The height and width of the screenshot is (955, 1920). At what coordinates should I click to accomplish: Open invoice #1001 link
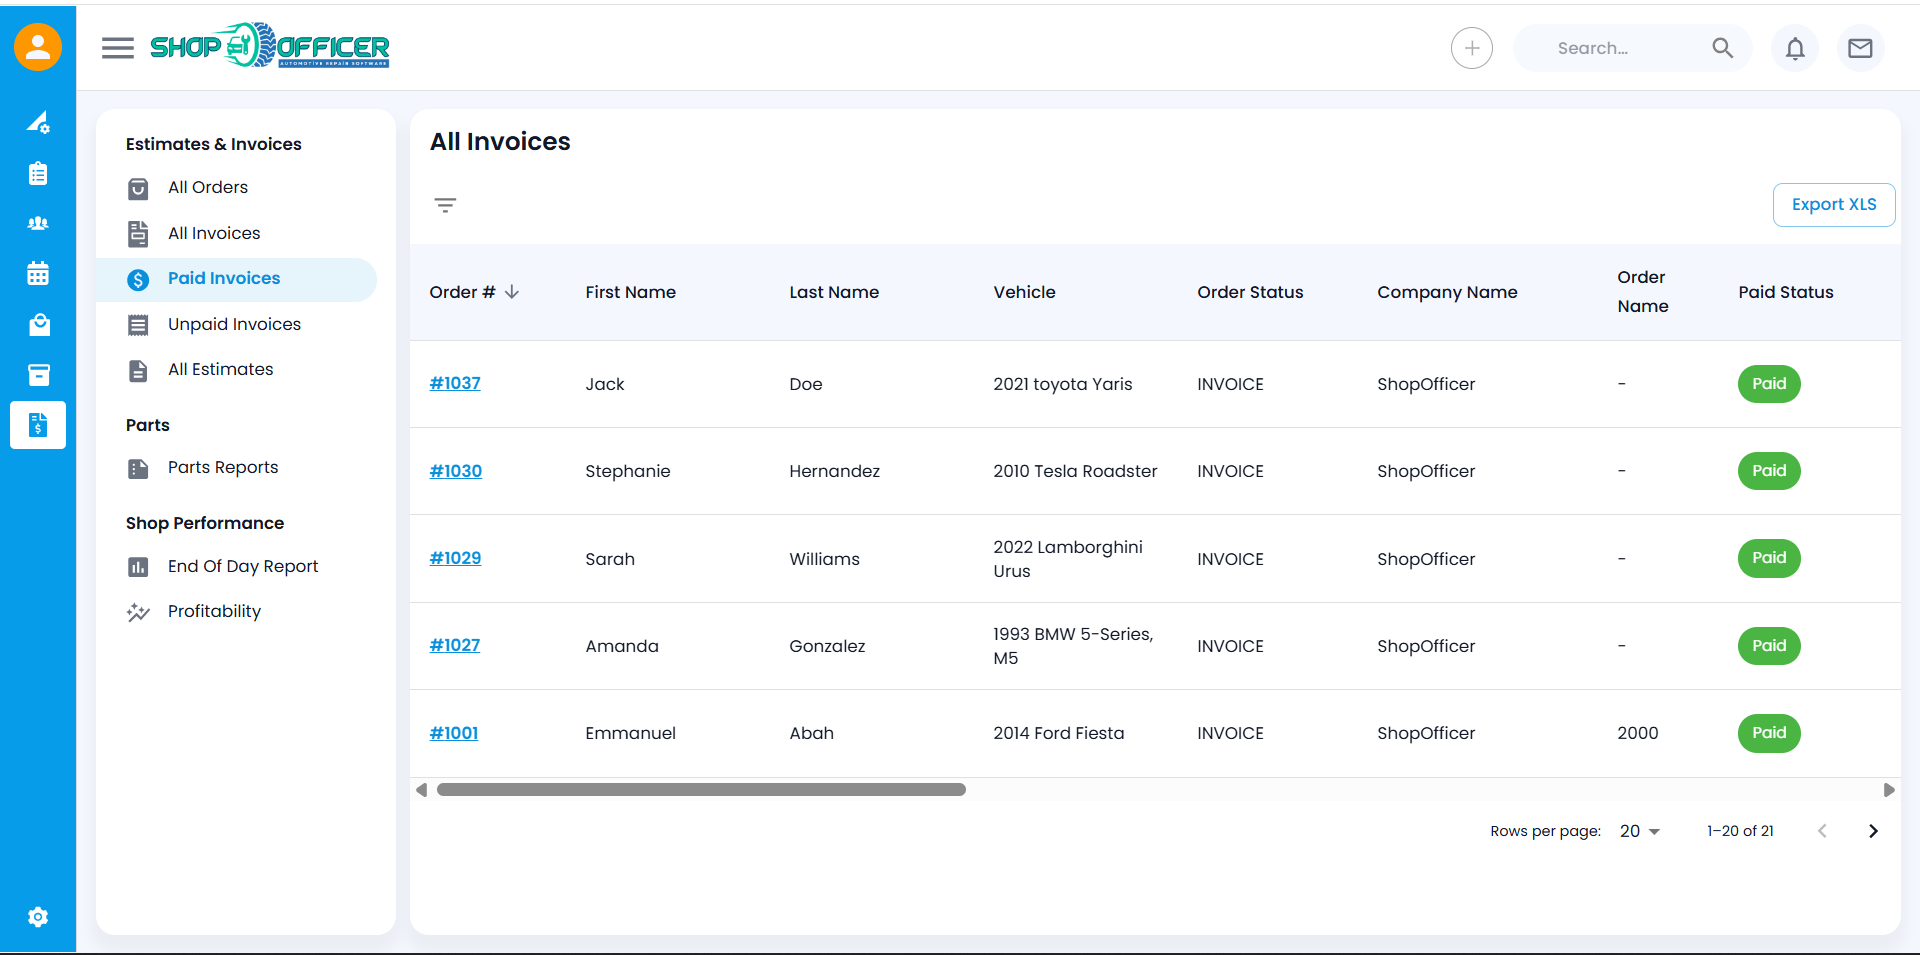[x=454, y=733]
